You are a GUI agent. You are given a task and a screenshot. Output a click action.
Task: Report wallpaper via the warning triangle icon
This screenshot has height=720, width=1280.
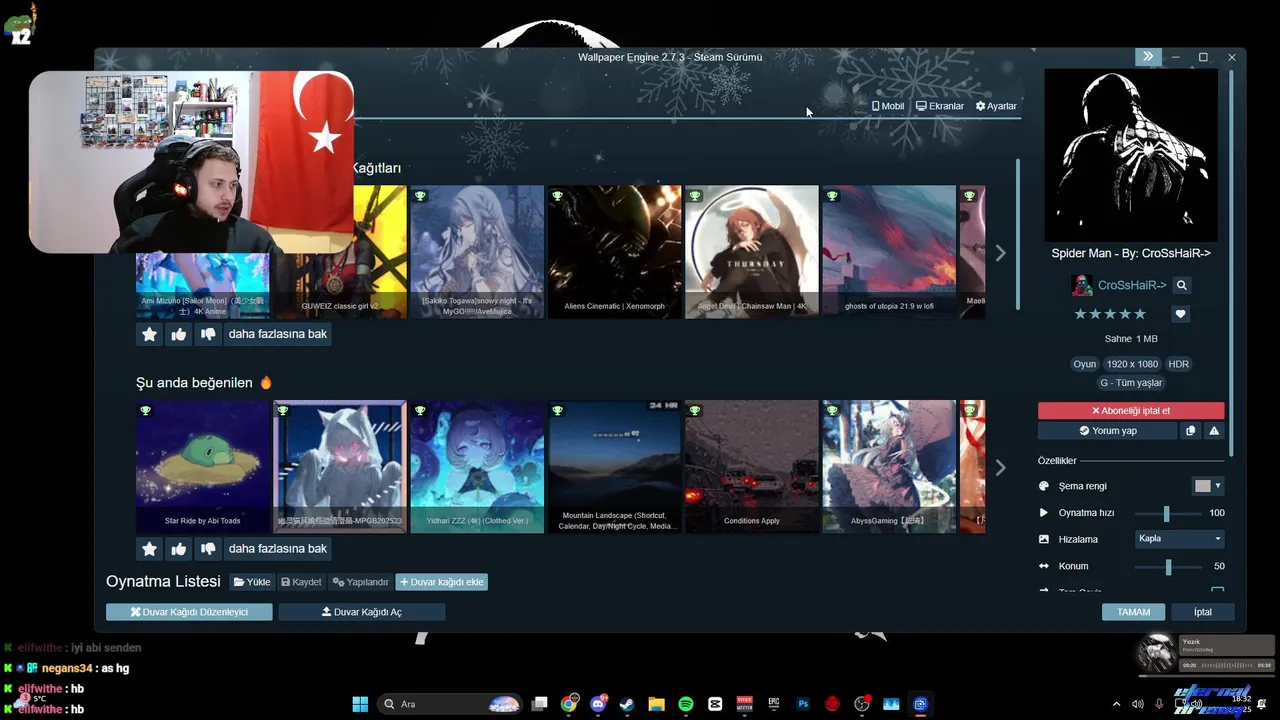1214,431
